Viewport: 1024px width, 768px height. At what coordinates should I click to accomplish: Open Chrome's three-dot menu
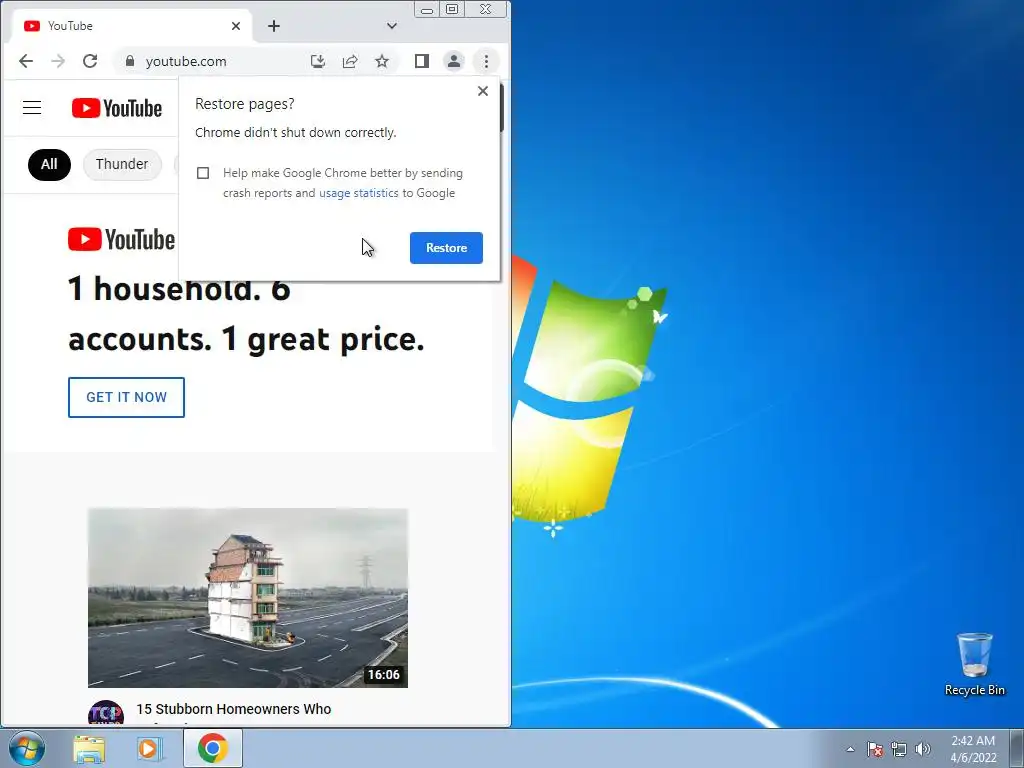click(x=486, y=61)
